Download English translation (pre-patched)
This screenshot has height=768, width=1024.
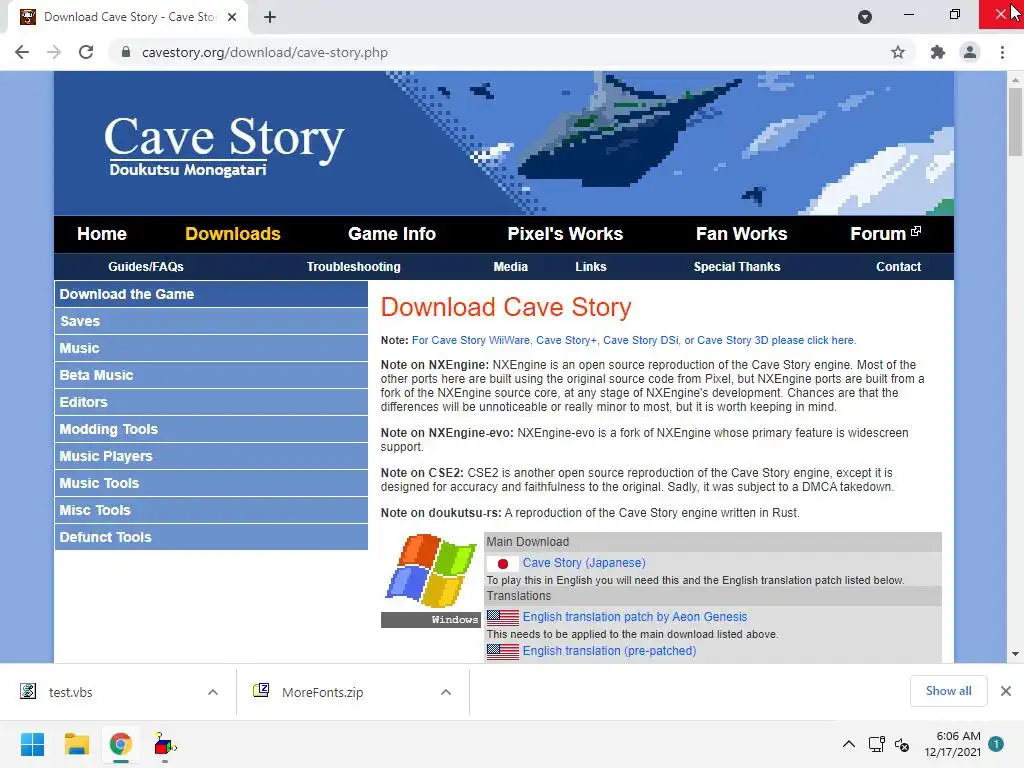[609, 651]
